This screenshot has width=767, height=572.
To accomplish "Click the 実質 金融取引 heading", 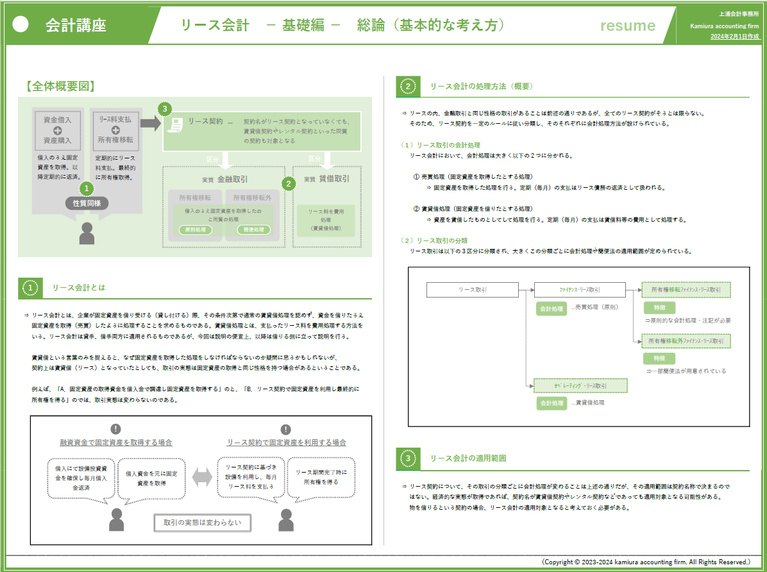I will pyautogui.click(x=225, y=180).
